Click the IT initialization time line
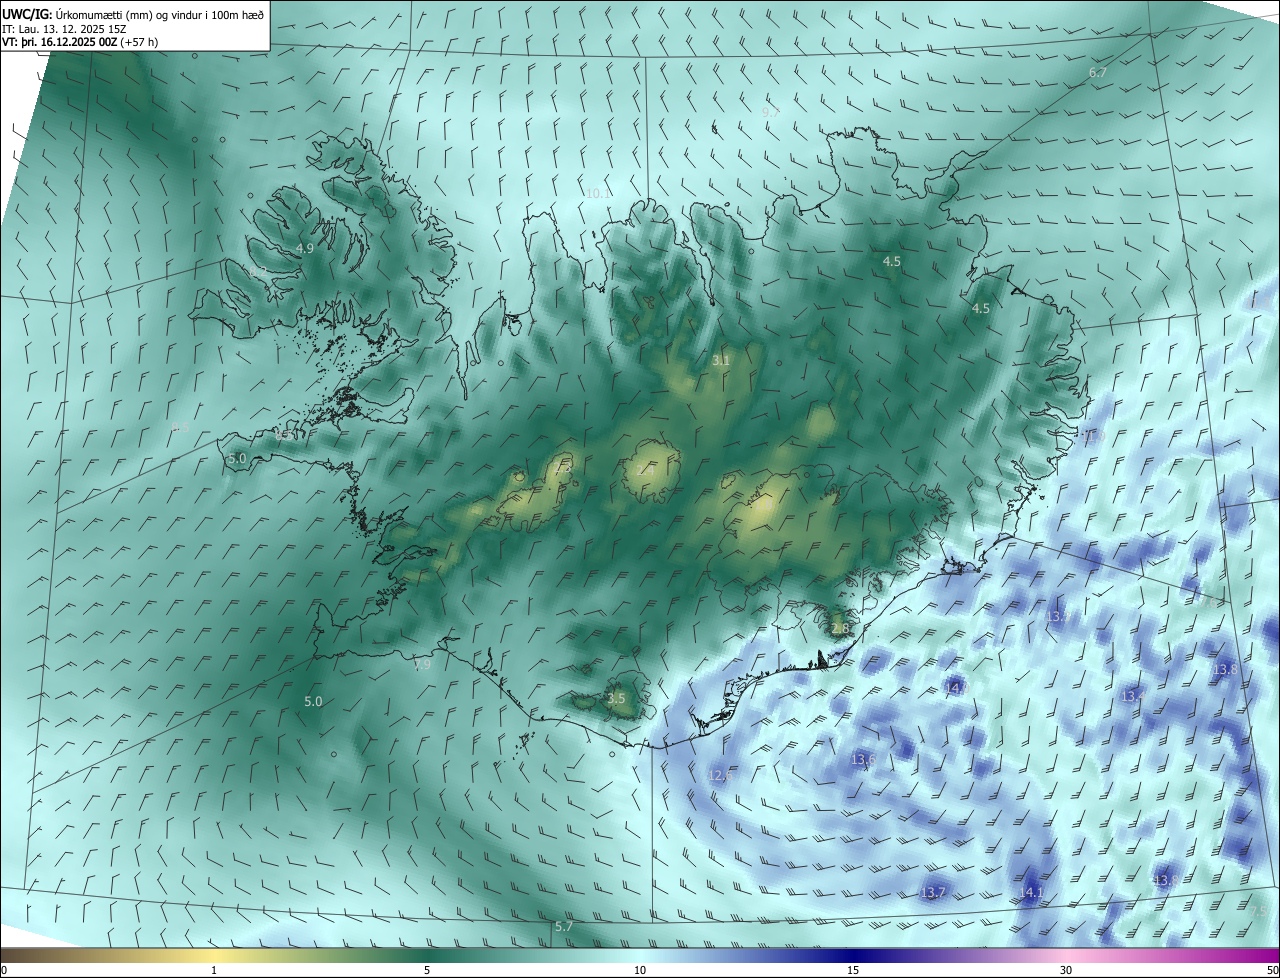This screenshot has height=978, width=1280. [x=64, y=29]
